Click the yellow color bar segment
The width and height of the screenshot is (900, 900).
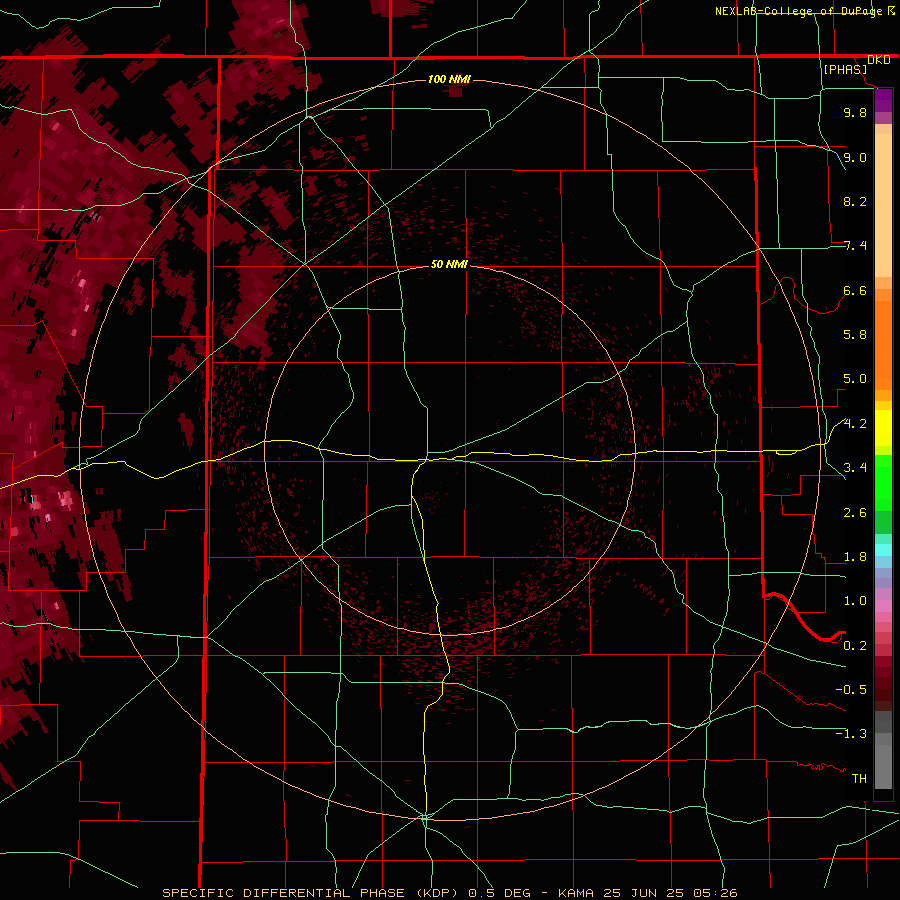point(883,428)
